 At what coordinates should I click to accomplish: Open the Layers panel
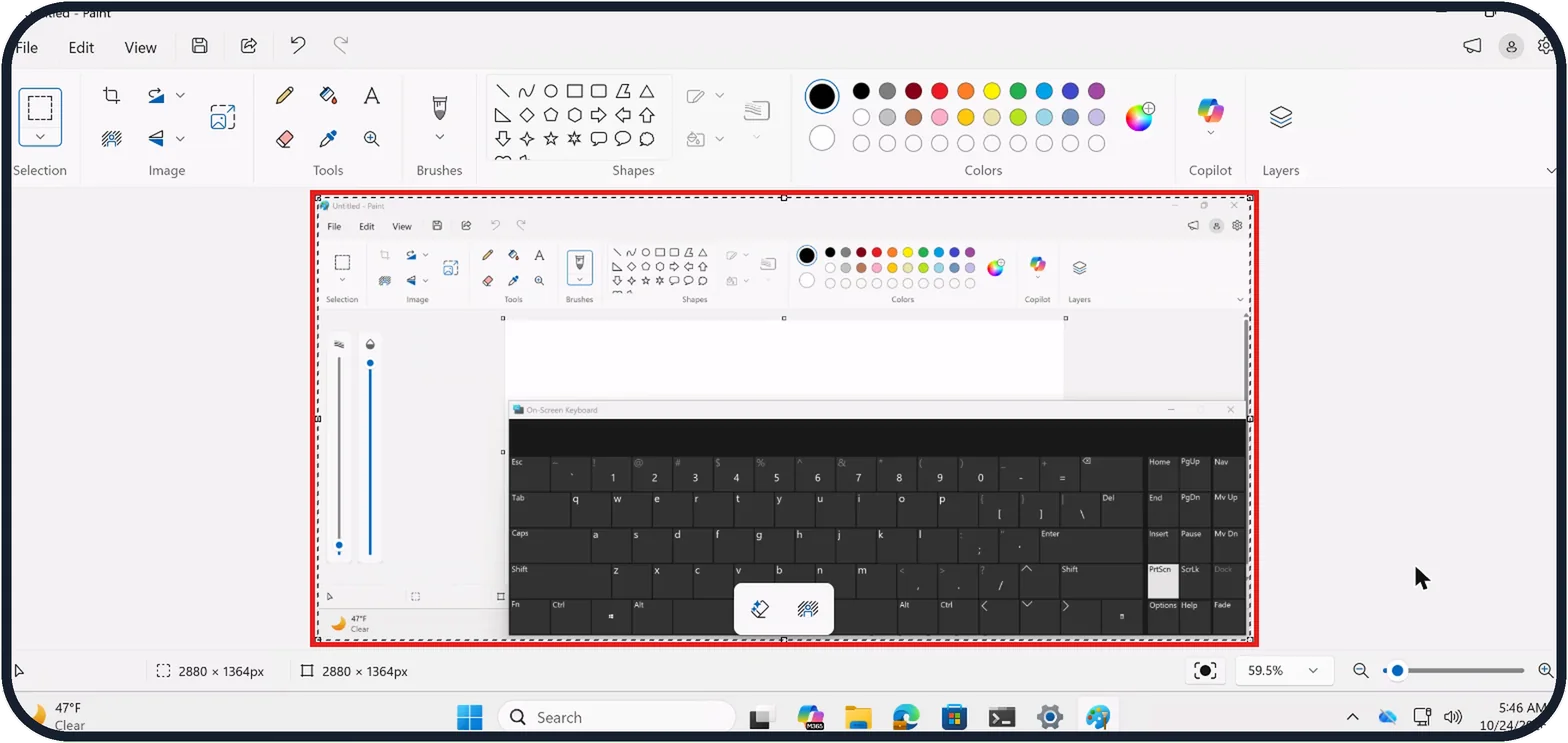tap(1281, 117)
